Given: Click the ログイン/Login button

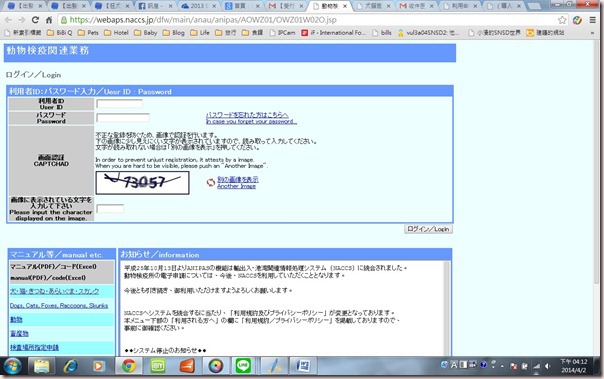Looking at the screenshot, I should 428,229.
